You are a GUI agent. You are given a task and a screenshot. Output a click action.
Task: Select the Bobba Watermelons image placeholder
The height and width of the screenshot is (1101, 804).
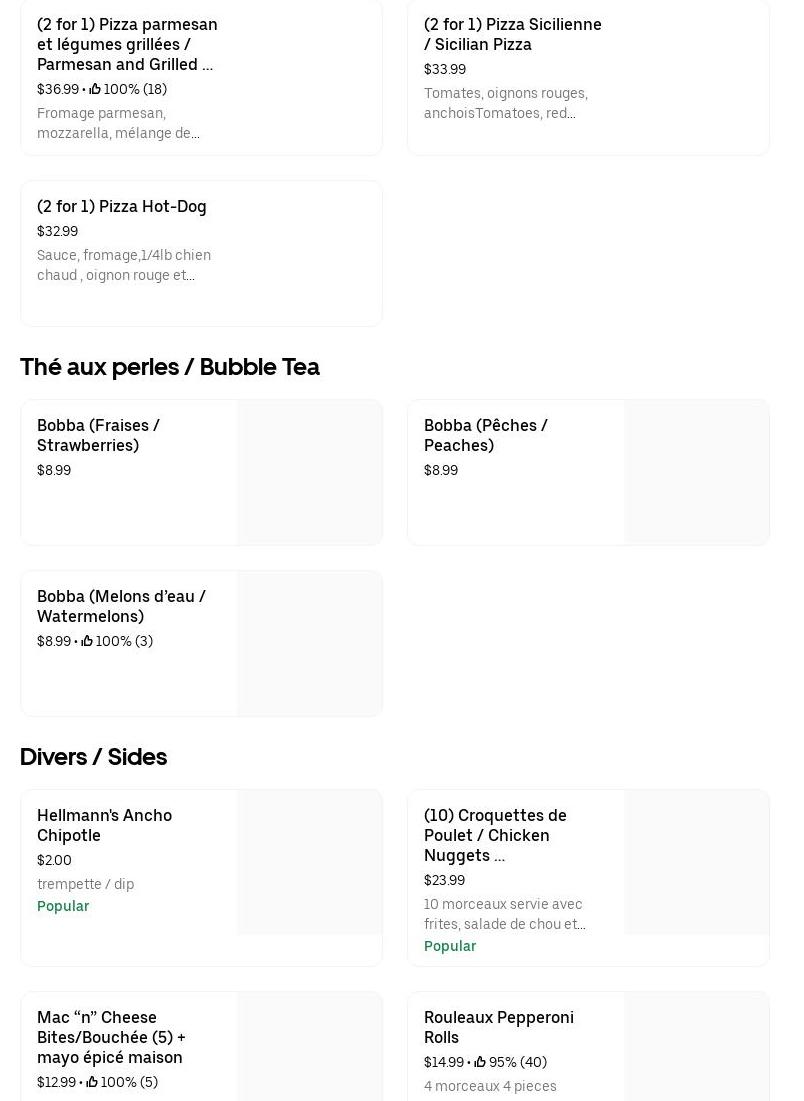tap(310, 644)
